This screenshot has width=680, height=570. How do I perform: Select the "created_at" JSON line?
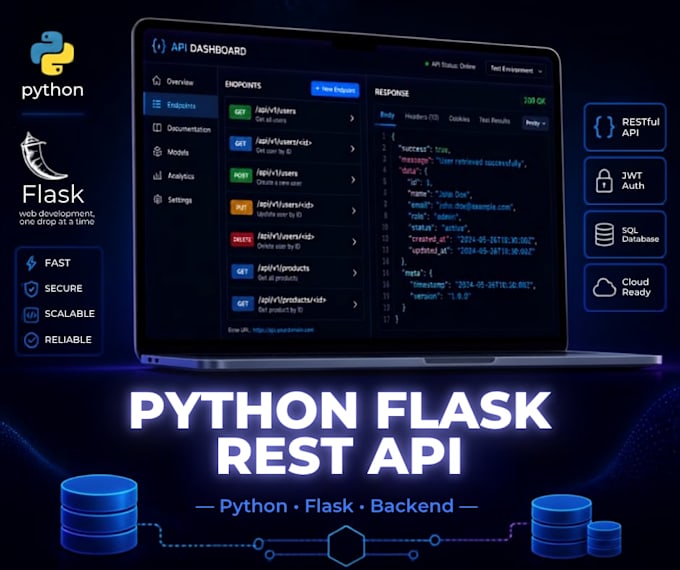(x=473, y=239)
